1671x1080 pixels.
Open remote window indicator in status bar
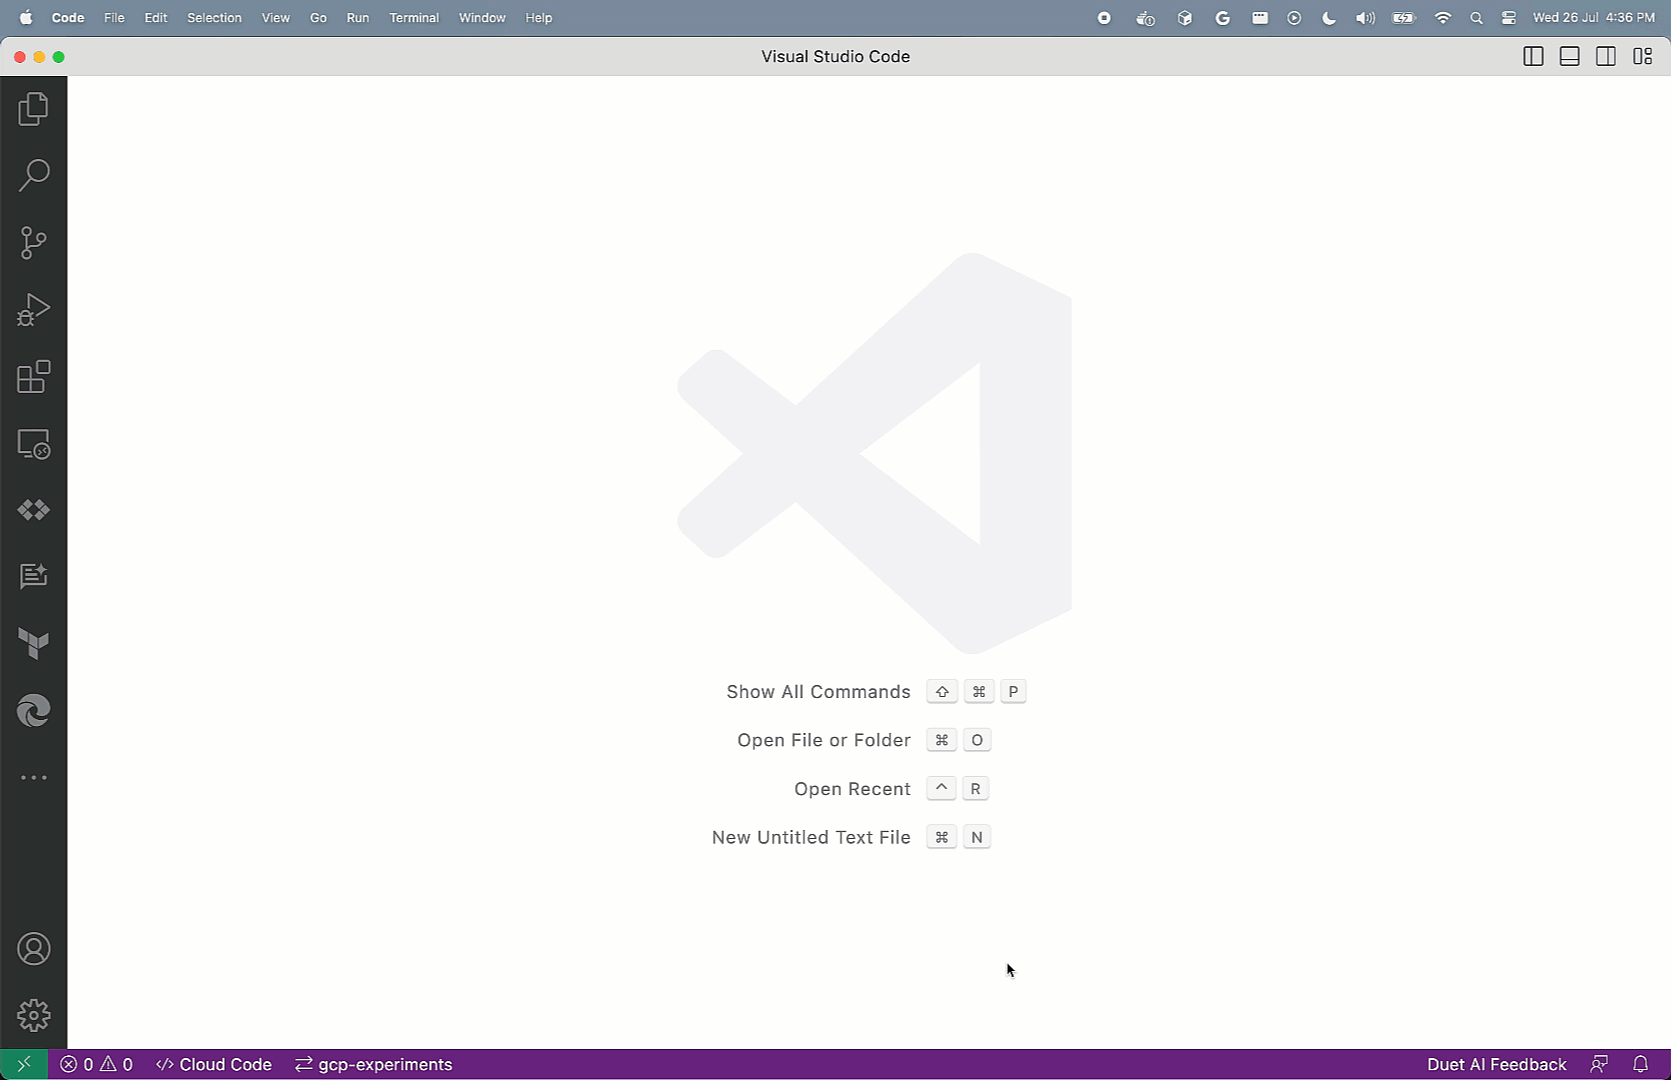(24, 1064)
